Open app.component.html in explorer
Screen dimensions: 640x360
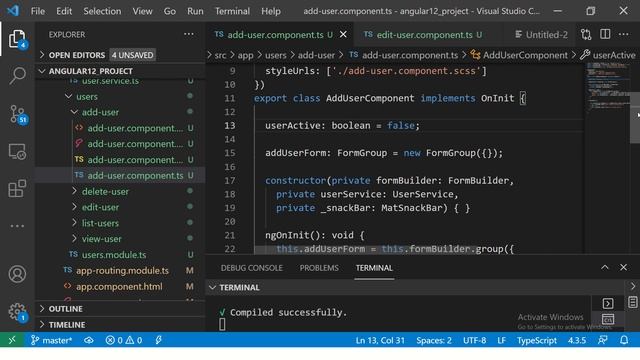coord(119,287)
